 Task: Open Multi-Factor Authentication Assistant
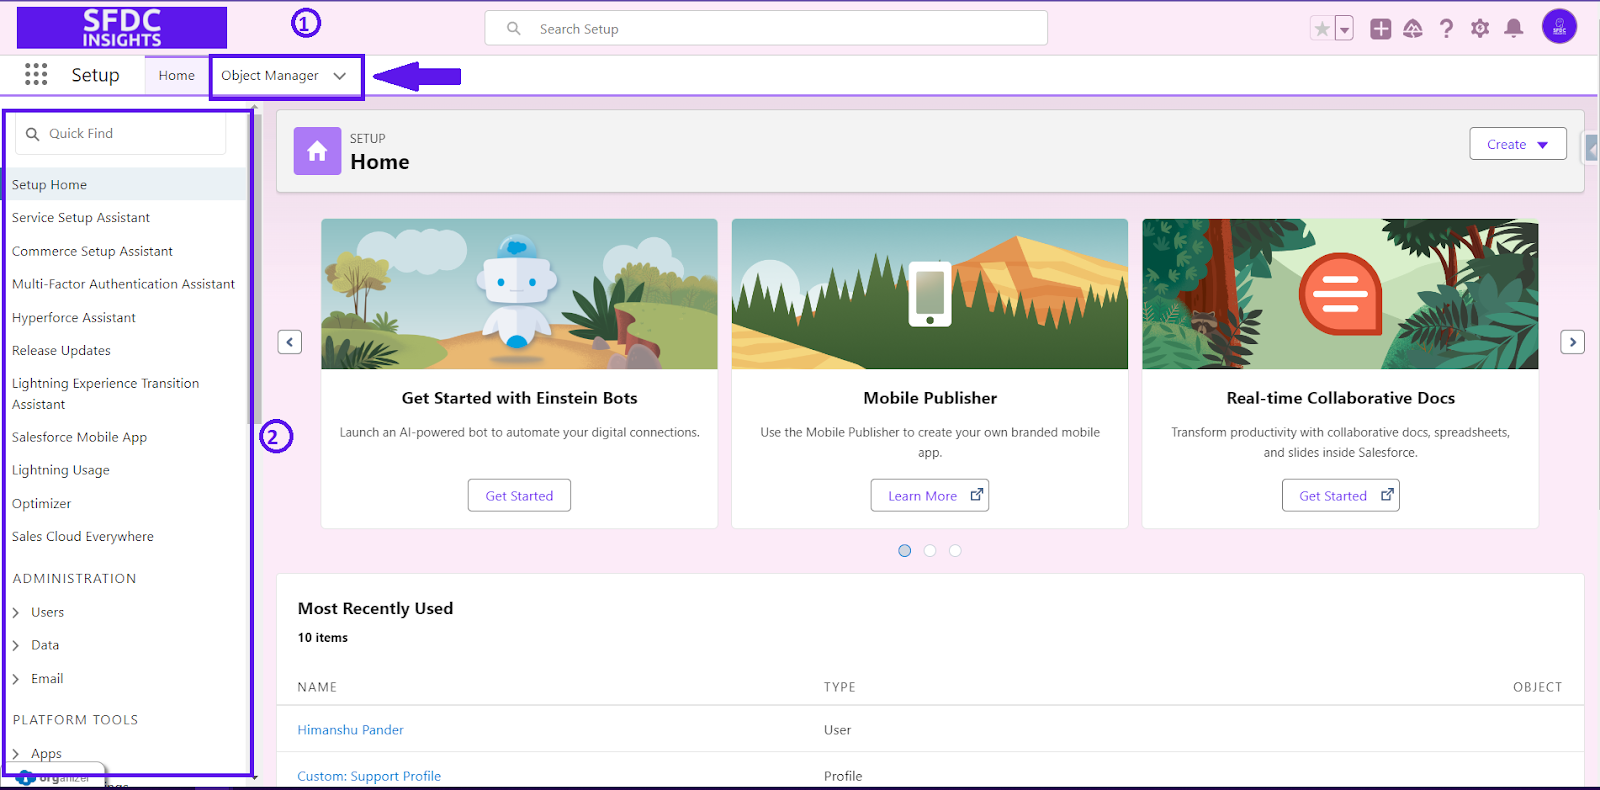coord(123,284)
